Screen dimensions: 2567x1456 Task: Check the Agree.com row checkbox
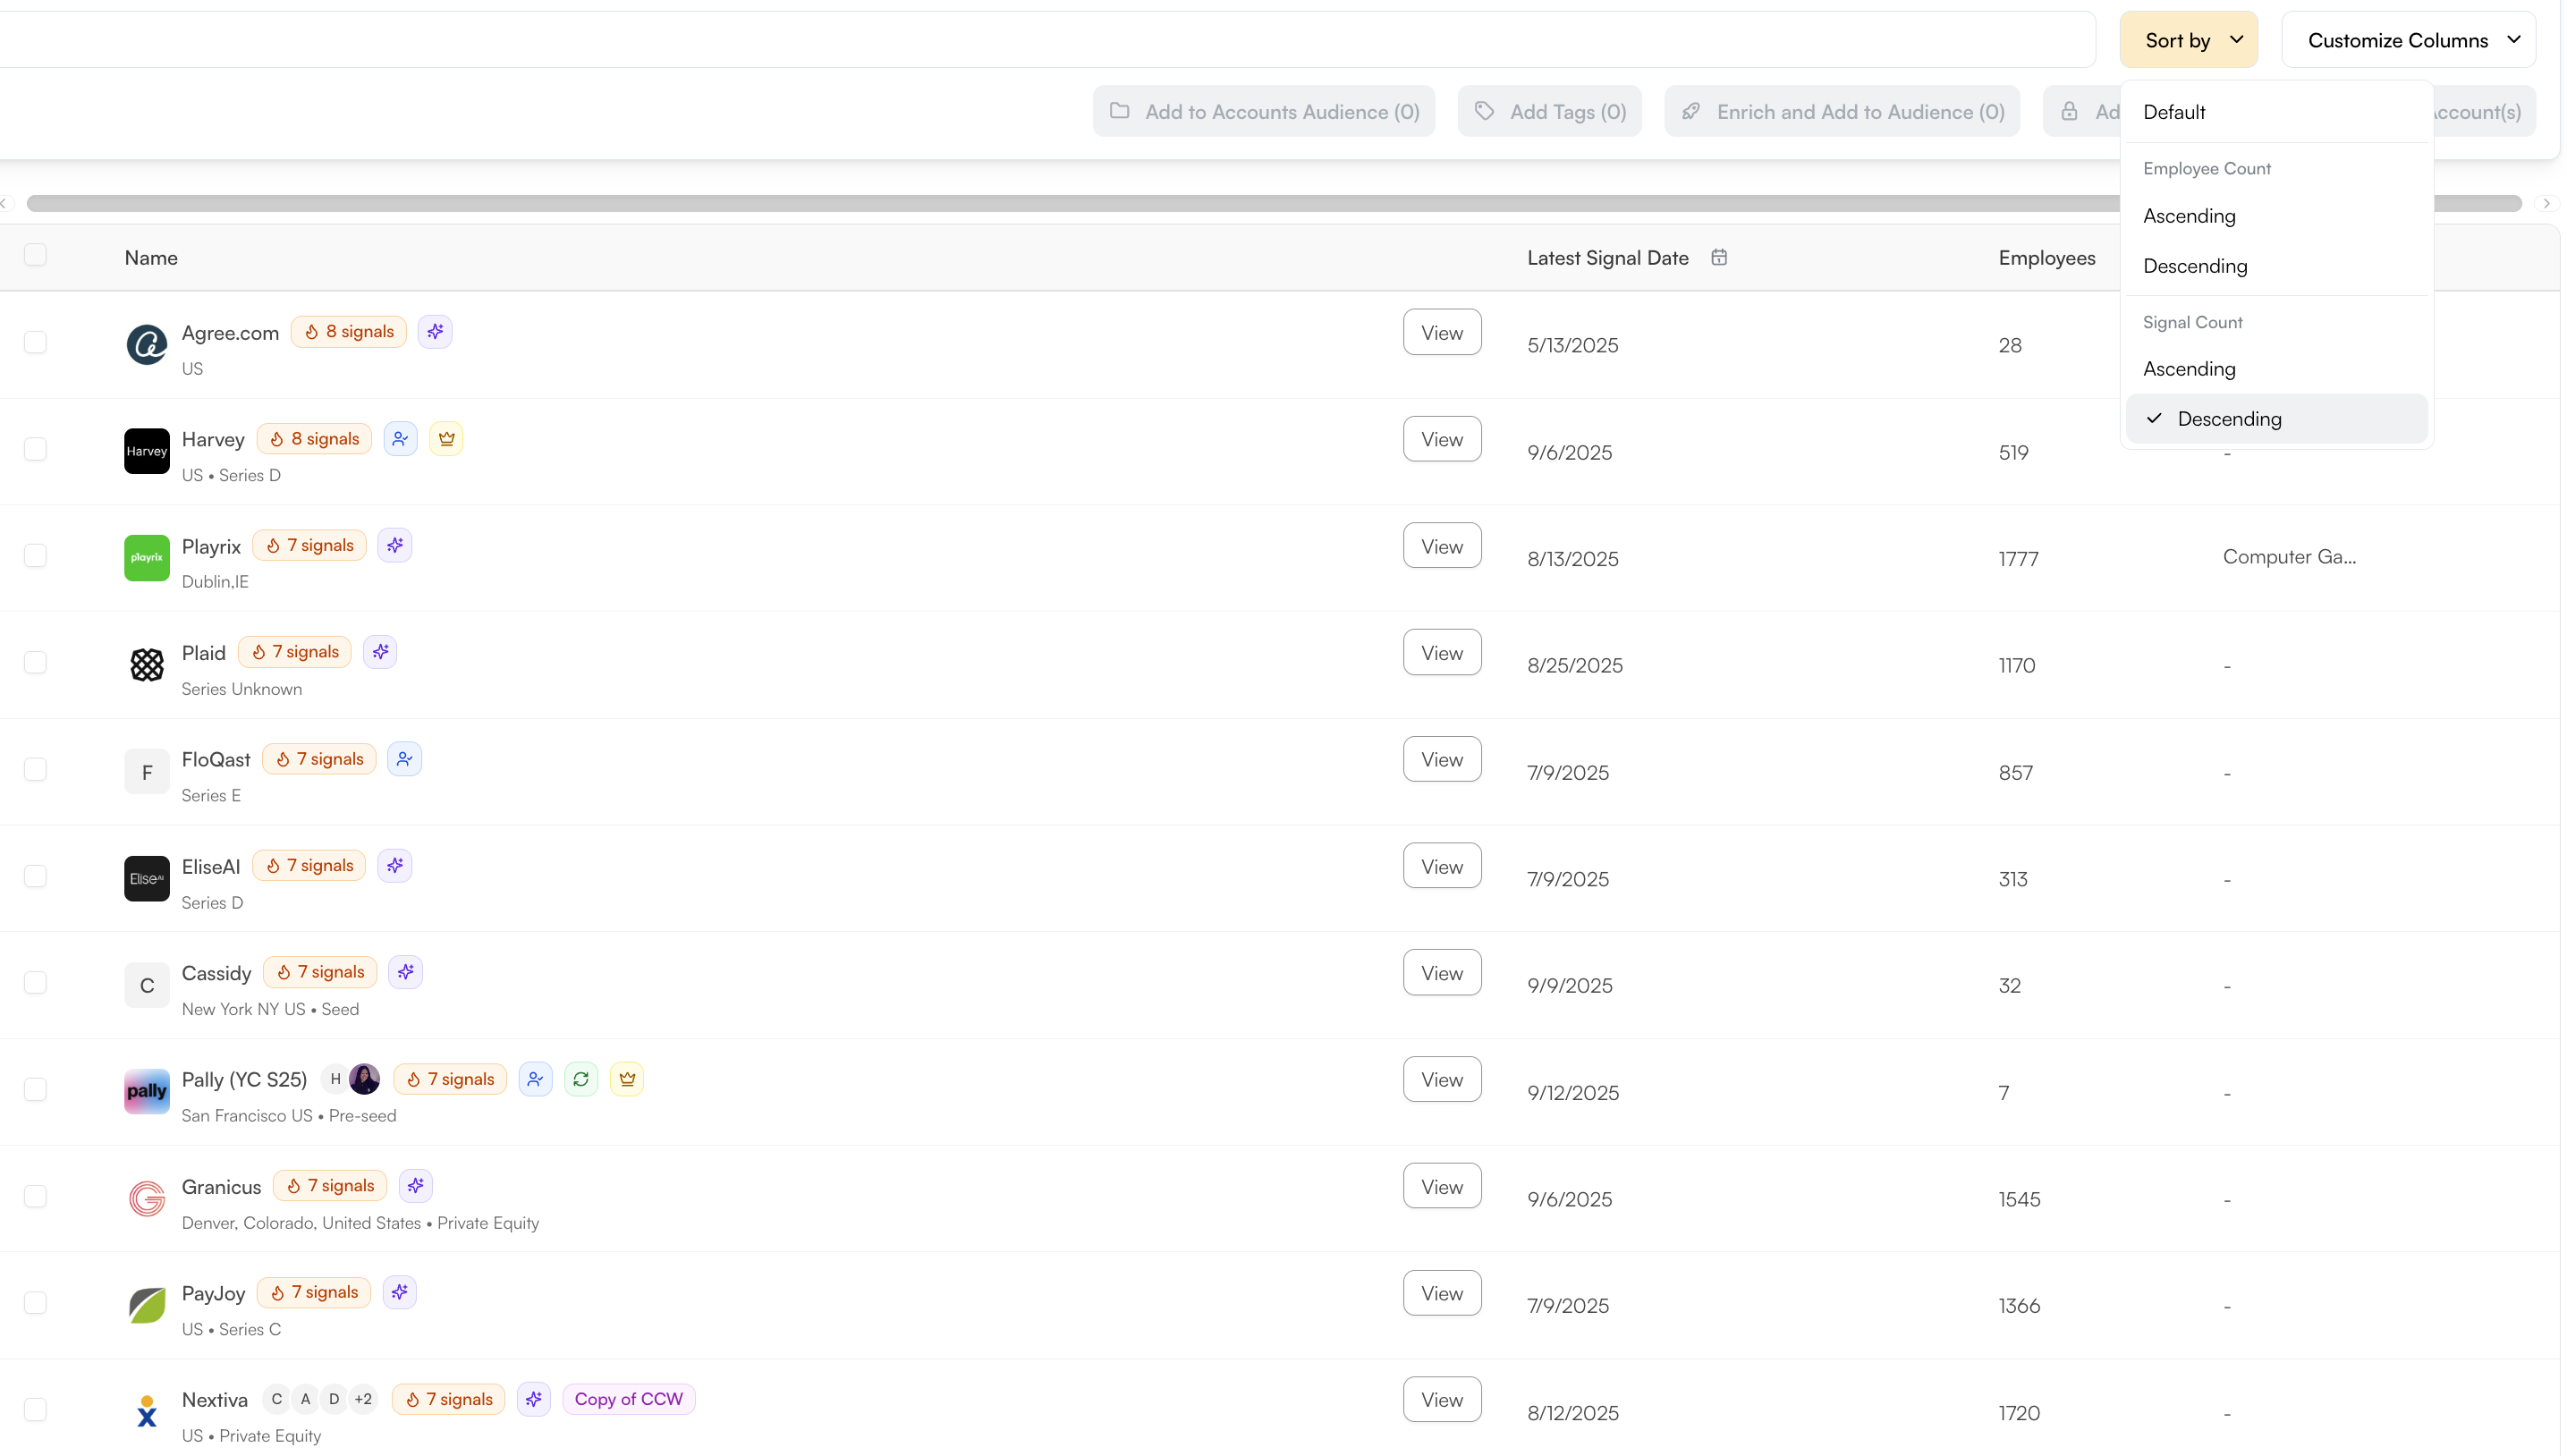coord(35,343)
